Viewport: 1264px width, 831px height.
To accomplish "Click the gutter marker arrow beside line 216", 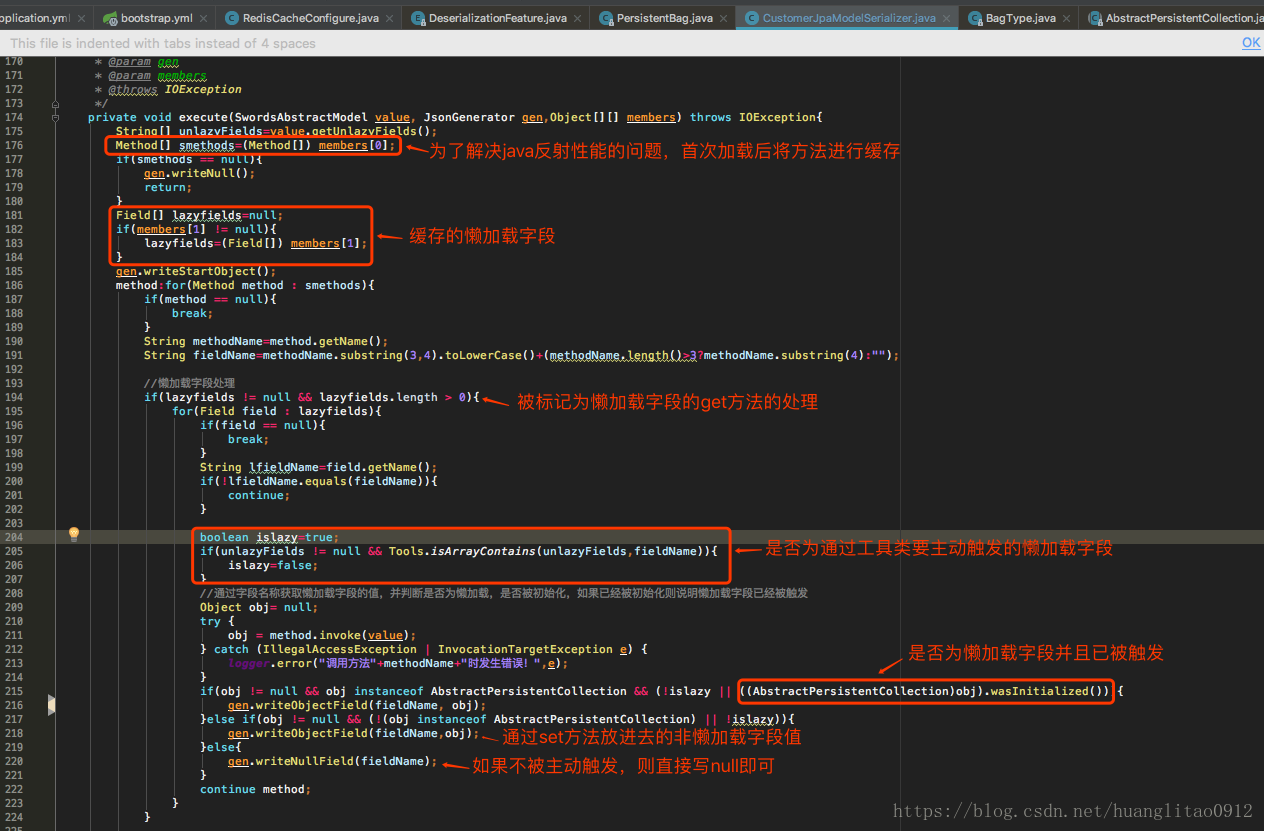I will click(52, 705).
